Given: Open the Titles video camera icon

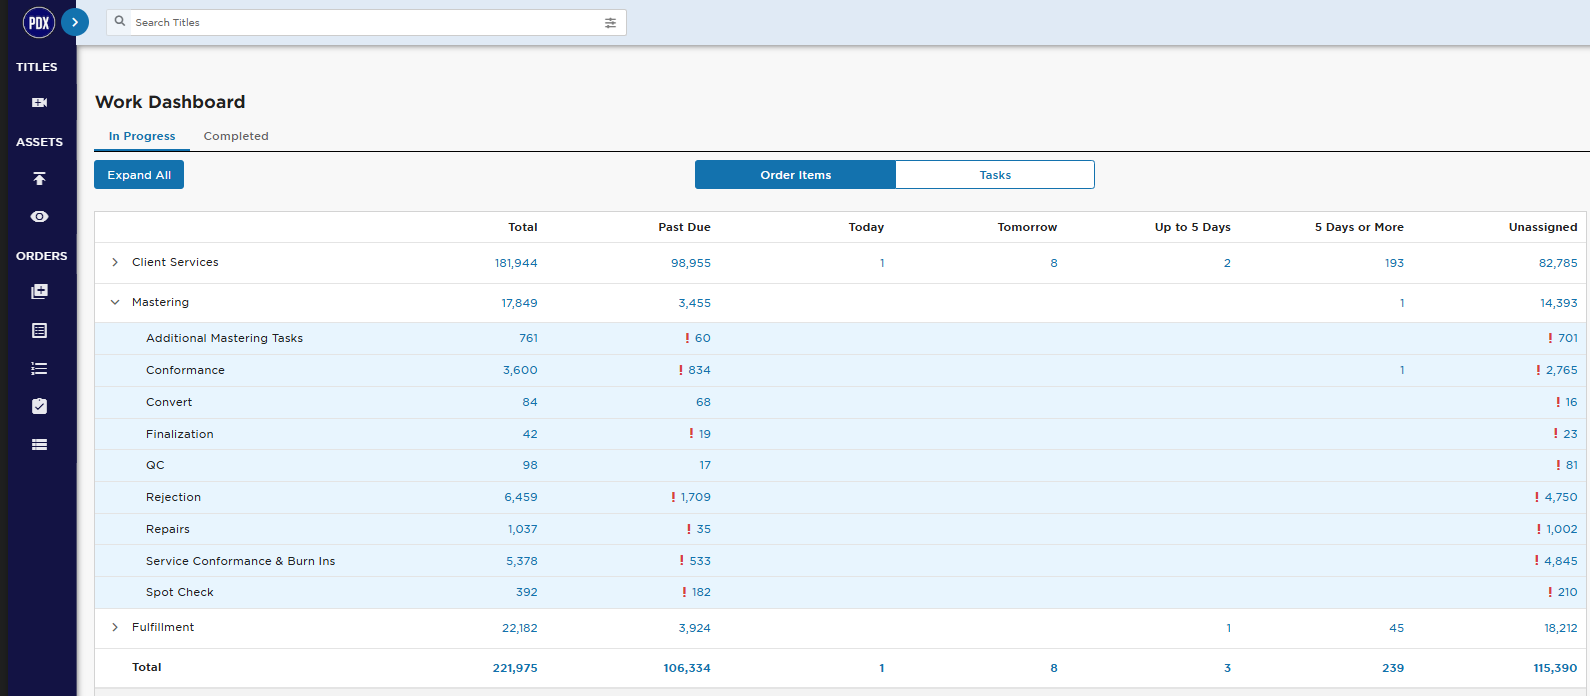Looking at the screenshot, I should [x=39, y=102].
